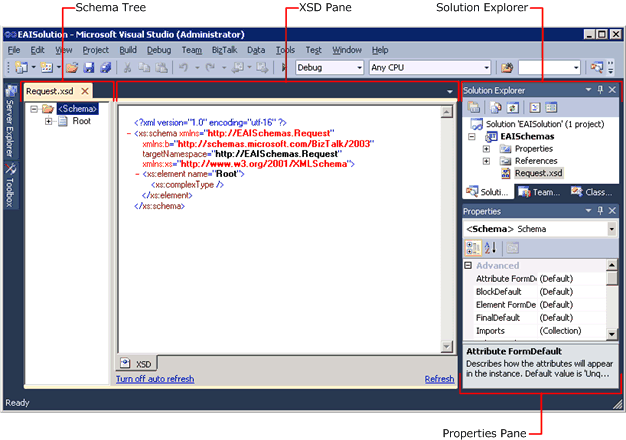Screen dimensions: 626x440
Task: Toggle auto-hide pin on Properties panel
Action: coord(600,210)
